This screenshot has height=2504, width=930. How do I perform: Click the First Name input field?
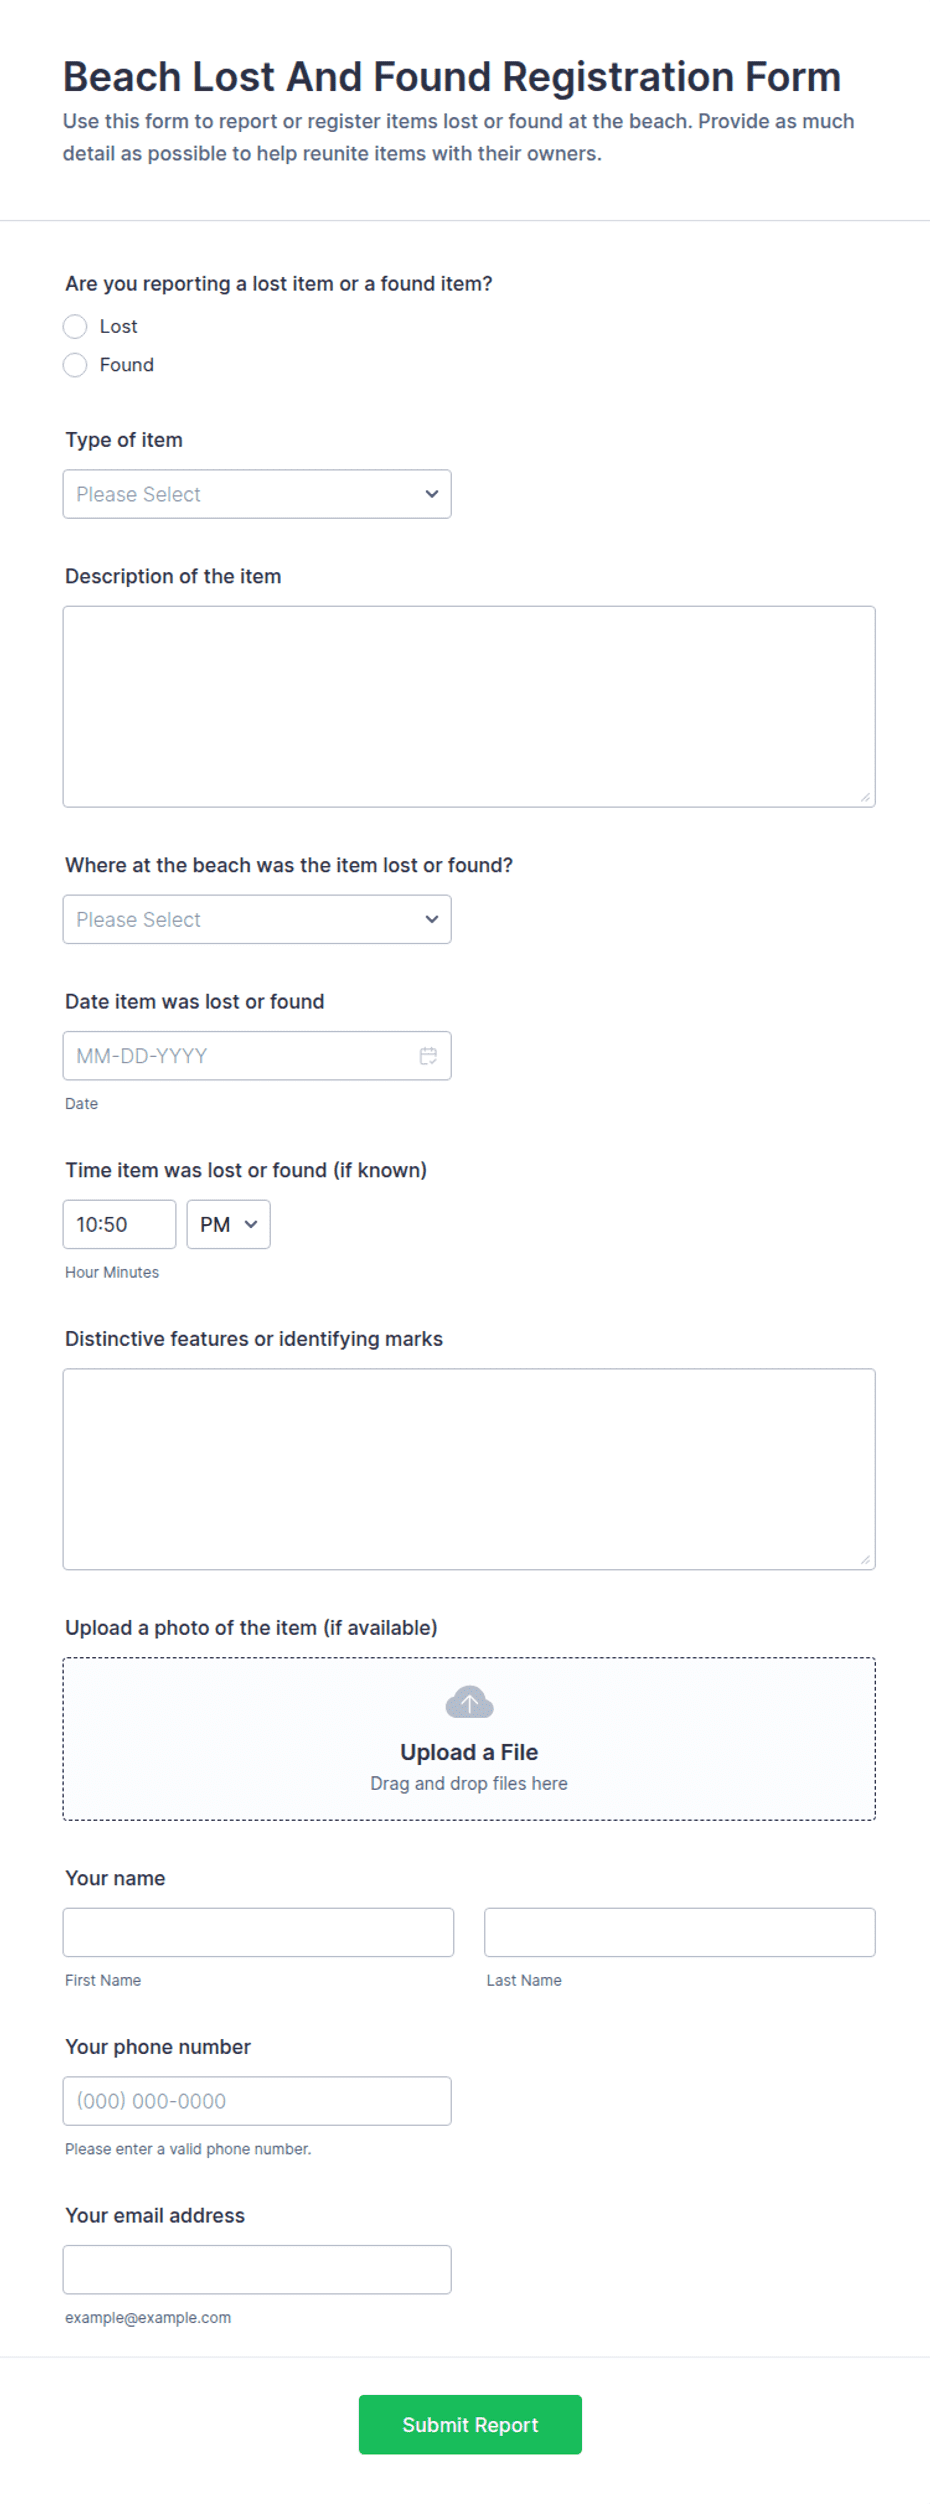coord(258,1932)
